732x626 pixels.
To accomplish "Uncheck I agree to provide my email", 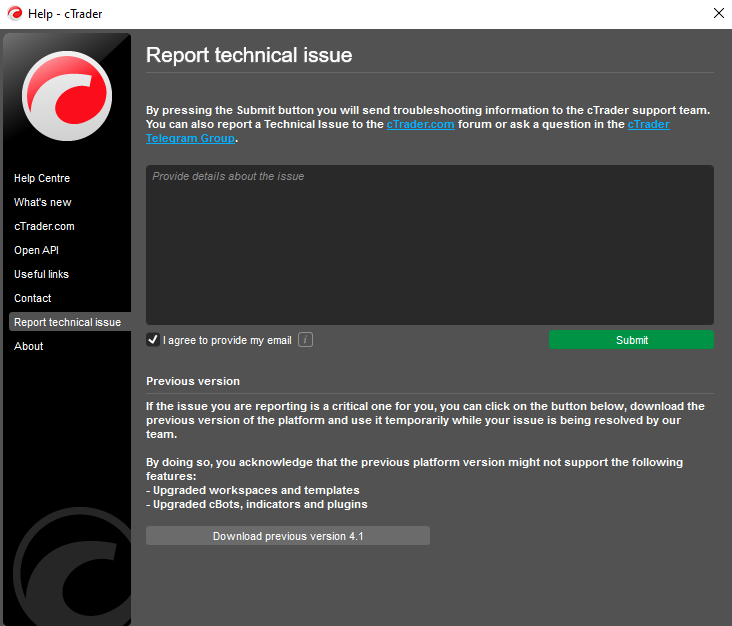I will point(153,340).
